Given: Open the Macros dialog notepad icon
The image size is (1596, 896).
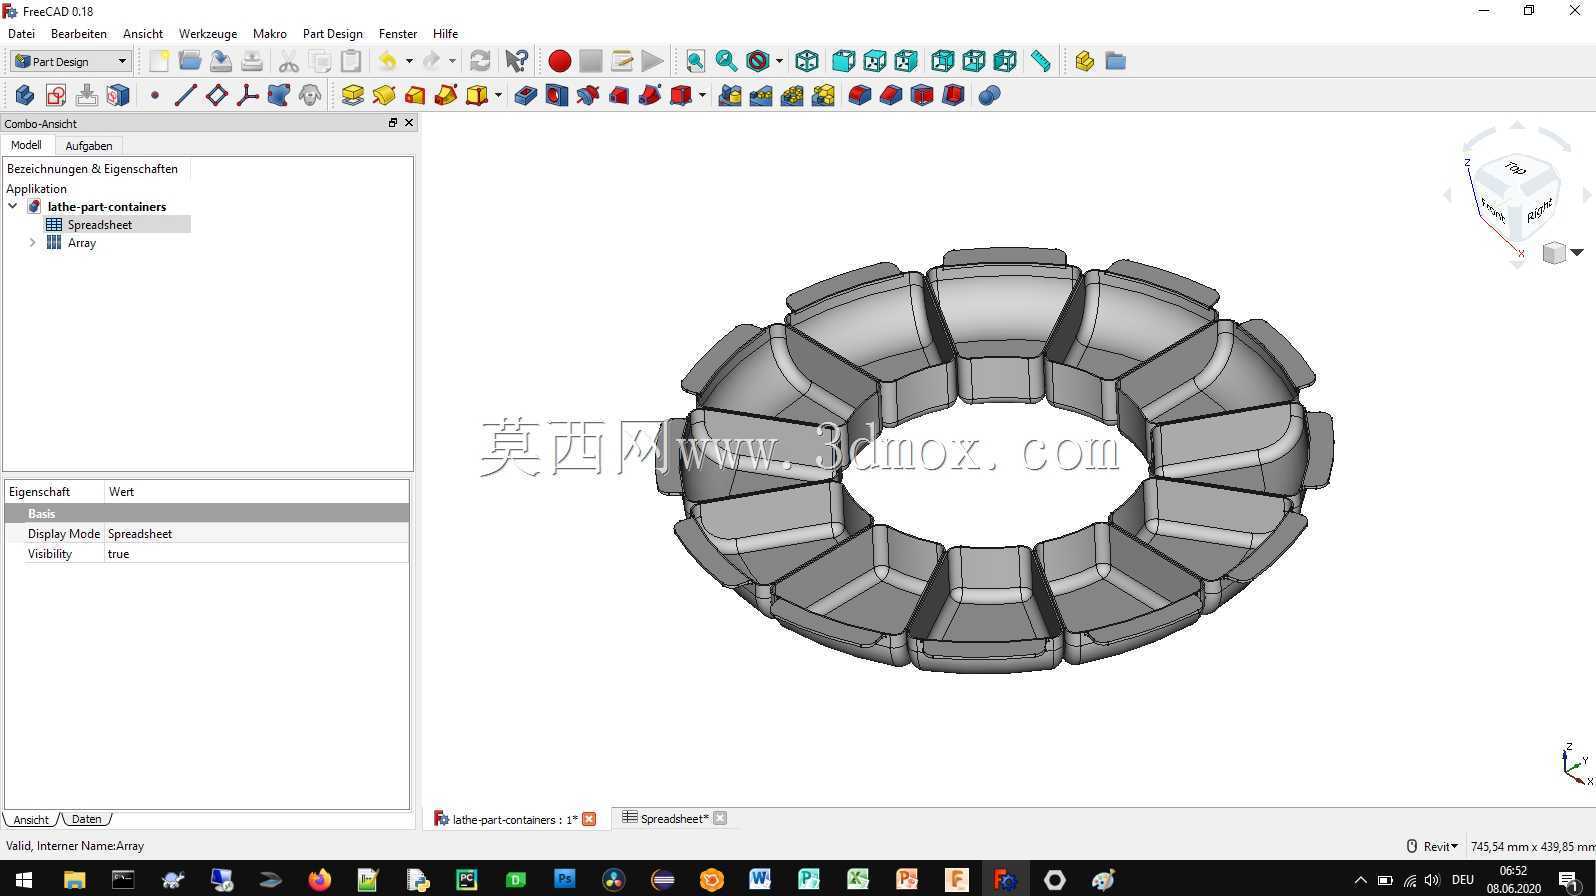Looking at the screenshot, I should [x=622, y=61].
